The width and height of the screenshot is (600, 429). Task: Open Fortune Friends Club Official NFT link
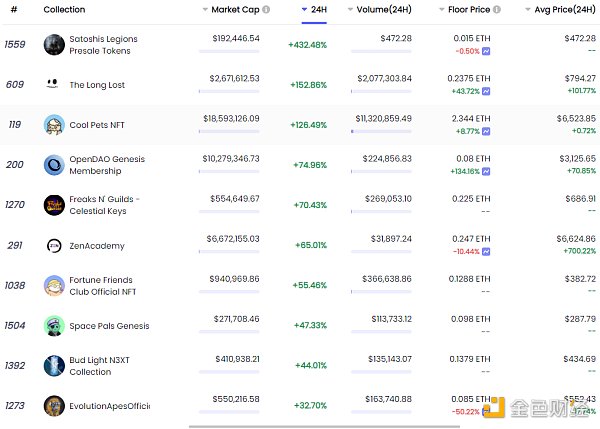(100, 285)
